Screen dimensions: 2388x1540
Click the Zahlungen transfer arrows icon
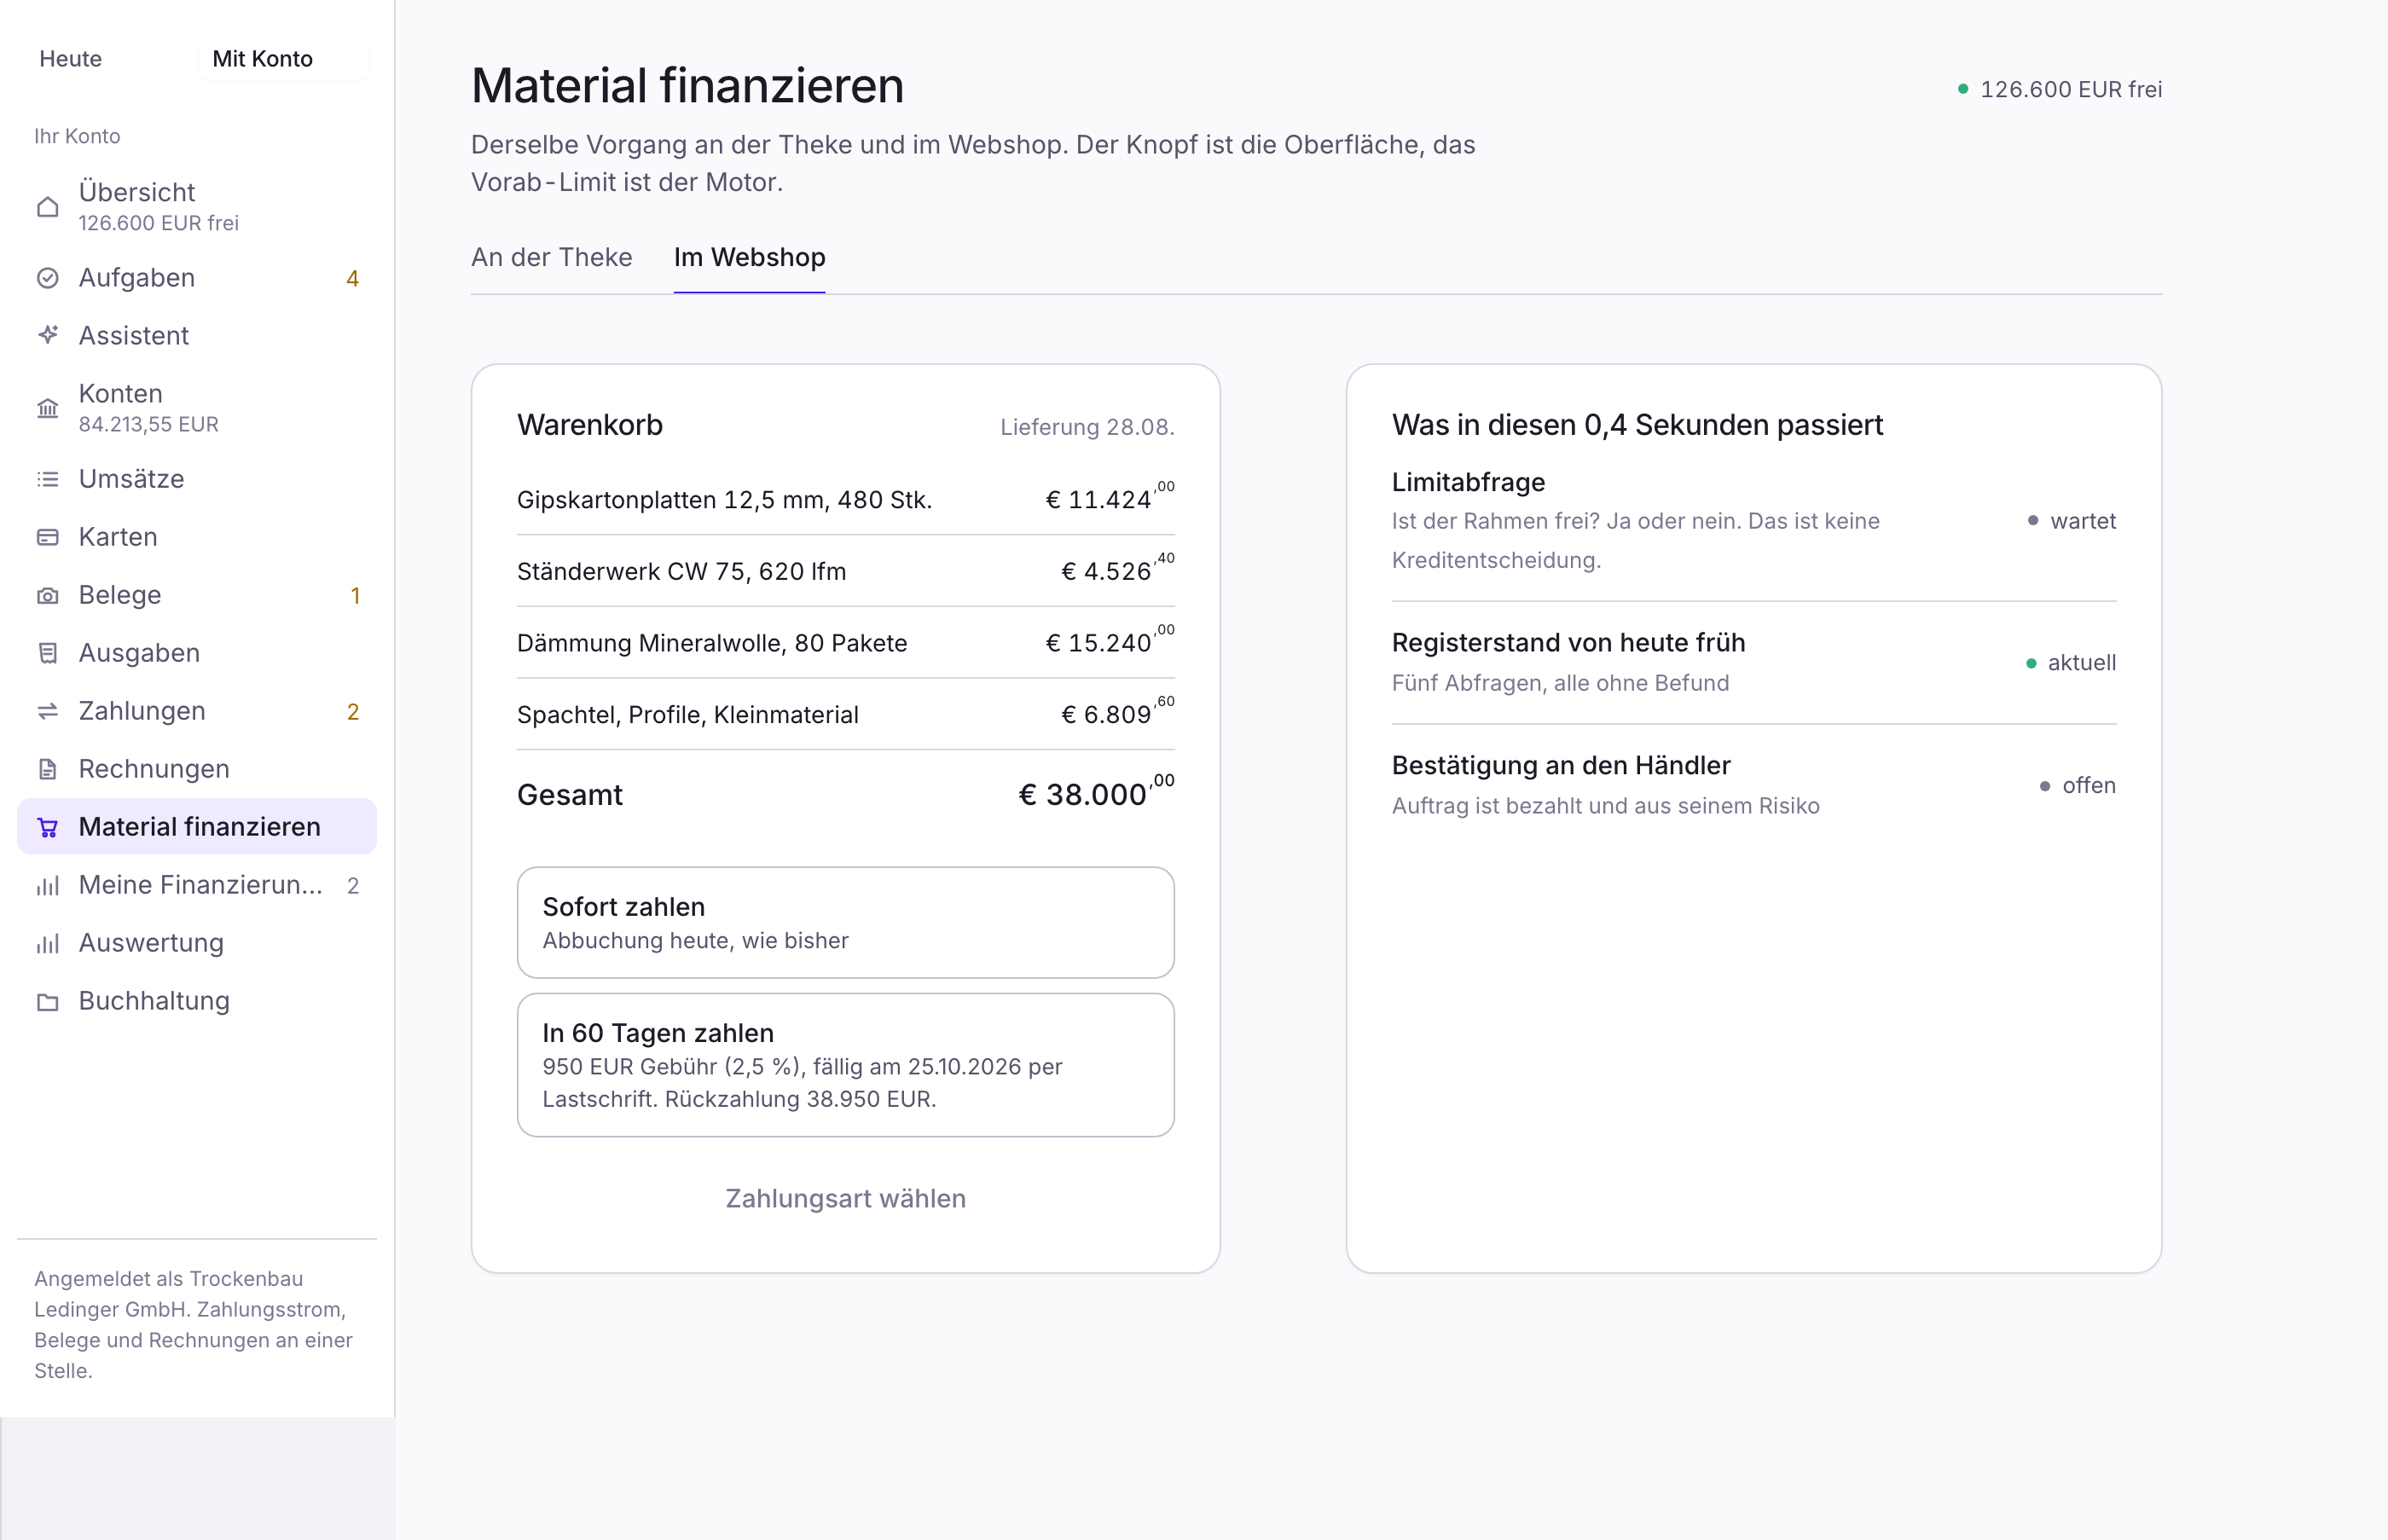coord(47,711)
